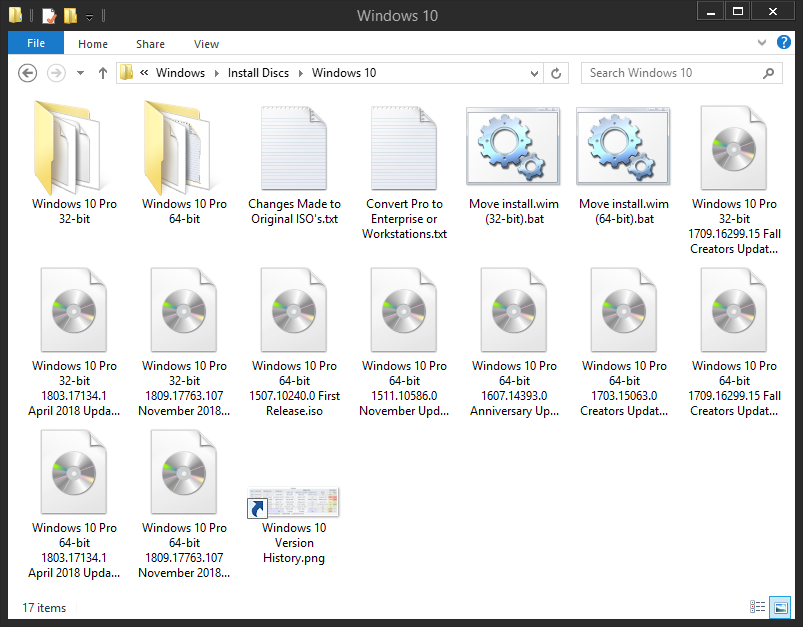Show hidden breadcrumb parents via double chevron
This screenshot has width=803, height=627.
click(144, 73)
